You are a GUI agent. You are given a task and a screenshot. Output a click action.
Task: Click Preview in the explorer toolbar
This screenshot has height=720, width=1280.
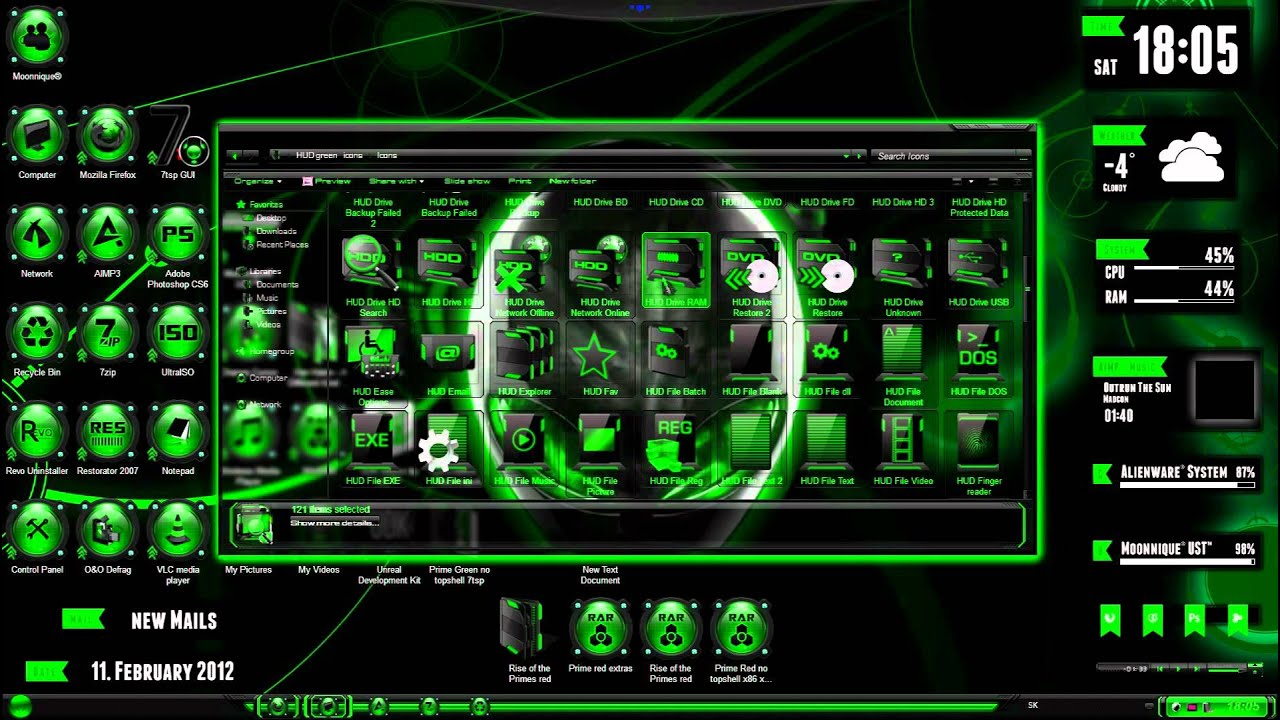(327, 181)
